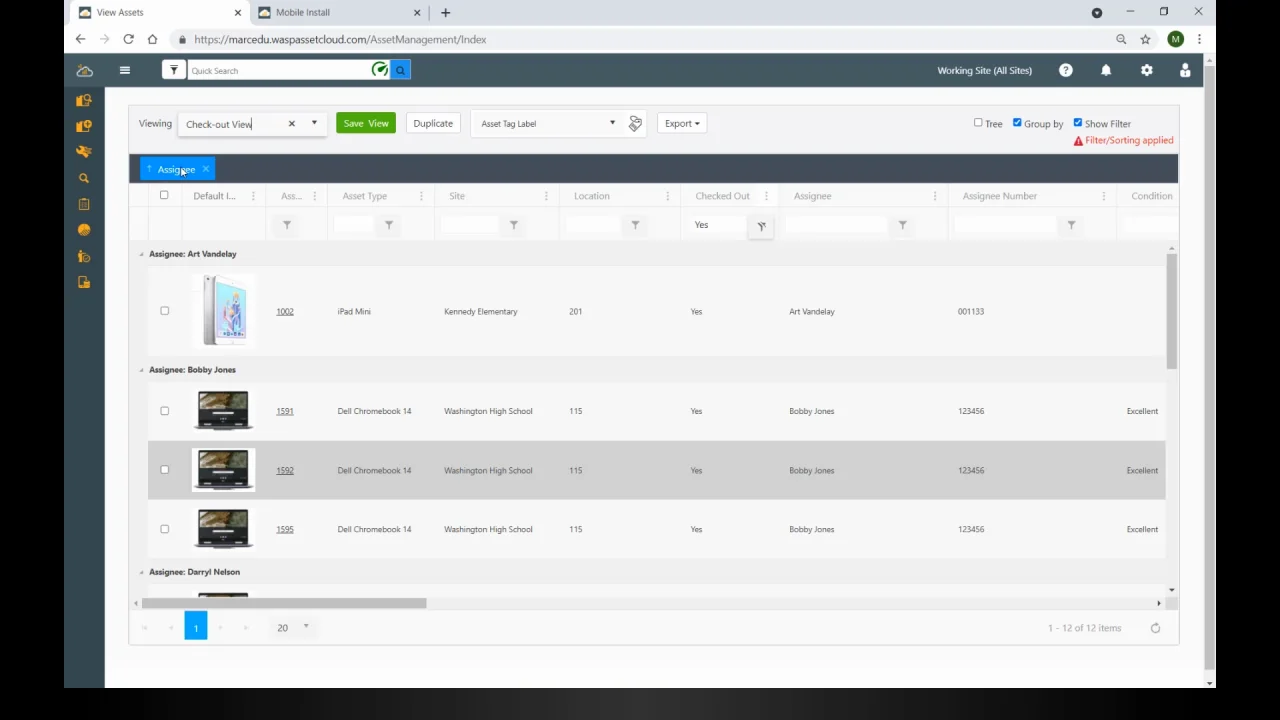Clear the Check-out View selection
Viewport: 1280px width, 720px height.
[292, 124]
